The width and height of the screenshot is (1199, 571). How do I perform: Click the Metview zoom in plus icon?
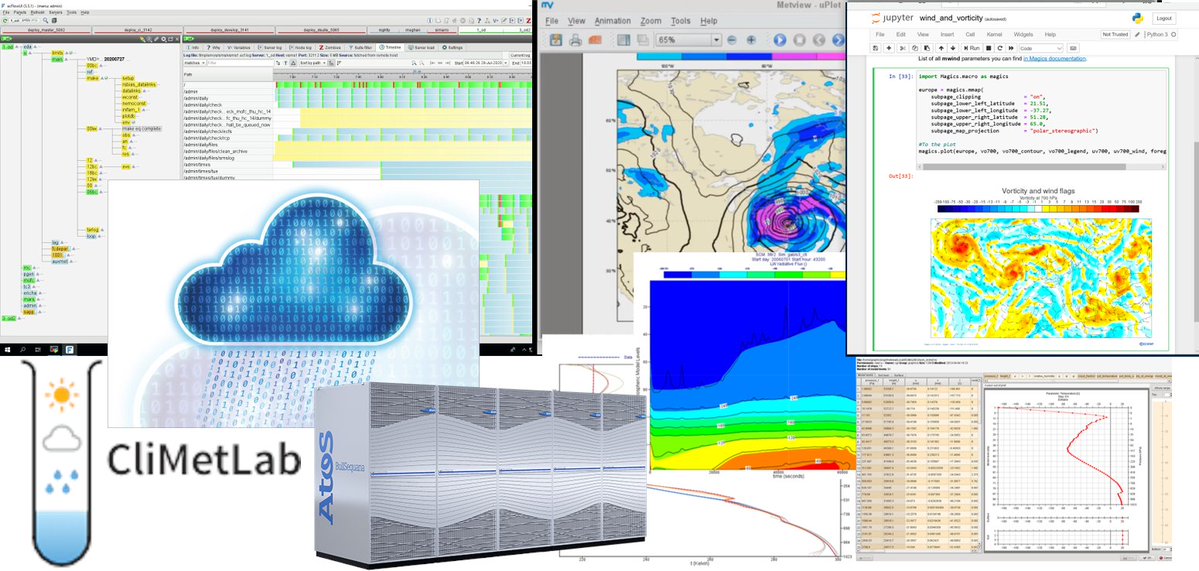pos(751,40)
